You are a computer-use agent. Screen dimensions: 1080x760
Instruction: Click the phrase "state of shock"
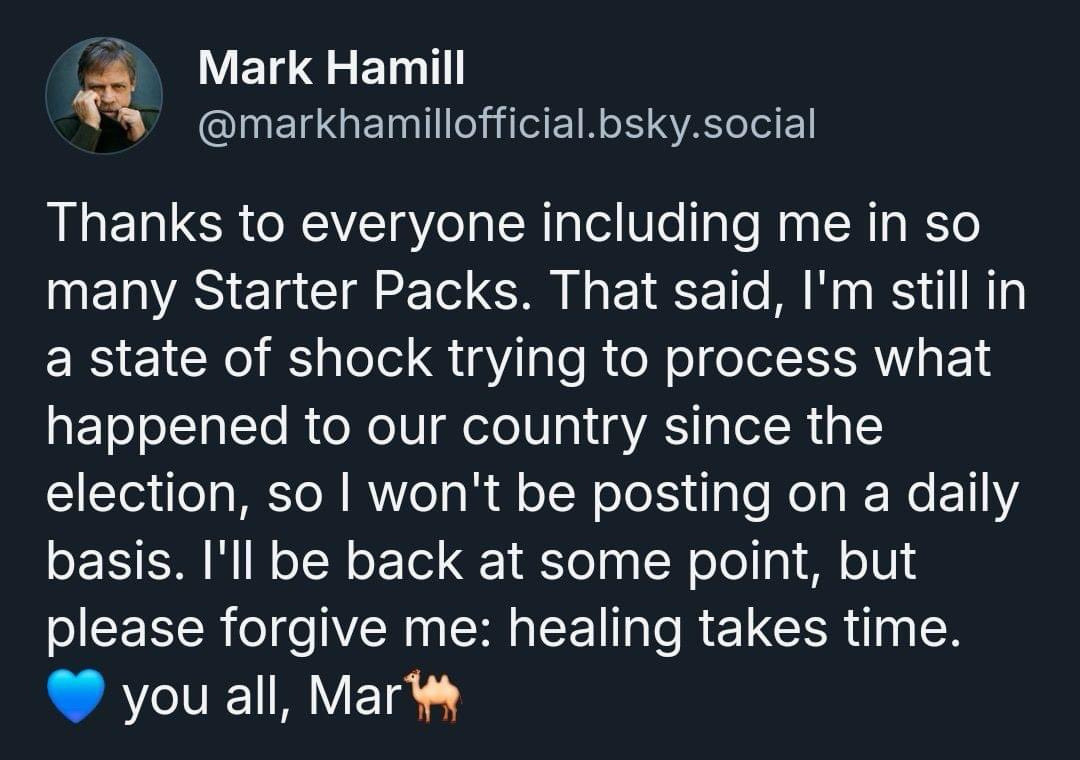coord(260,358)
